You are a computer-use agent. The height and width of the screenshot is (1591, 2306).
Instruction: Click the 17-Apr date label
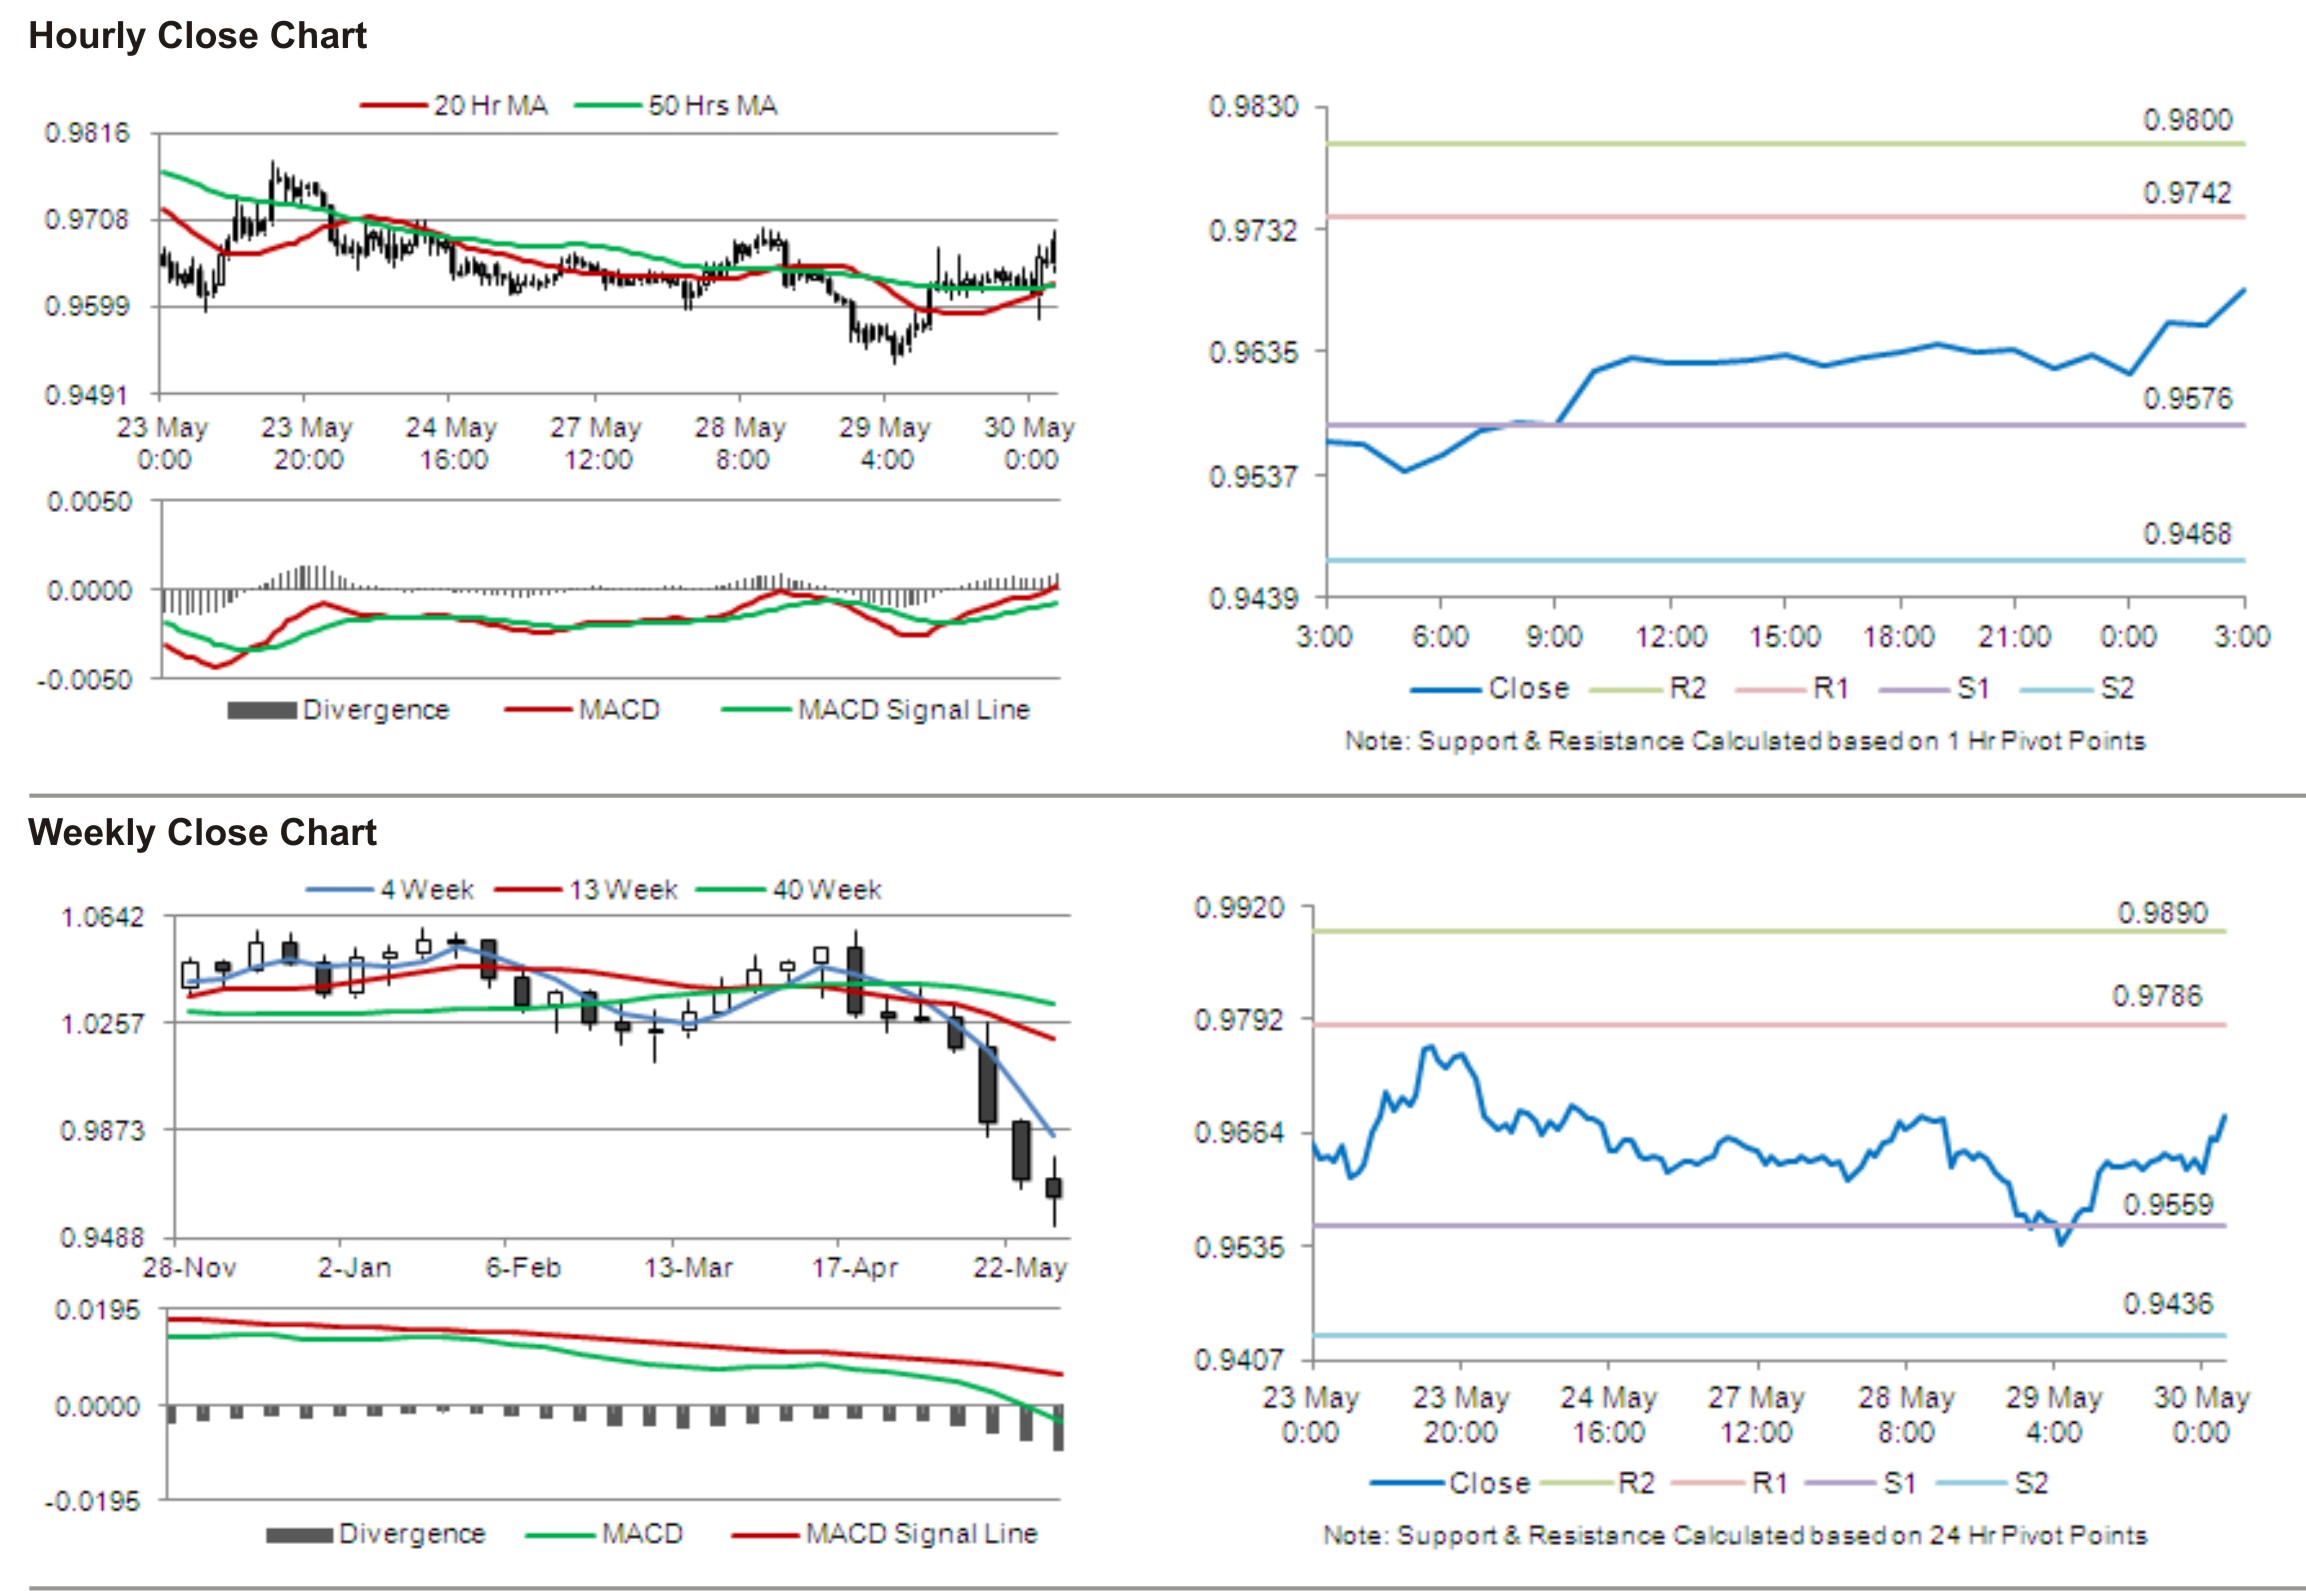coord(855,1268)
